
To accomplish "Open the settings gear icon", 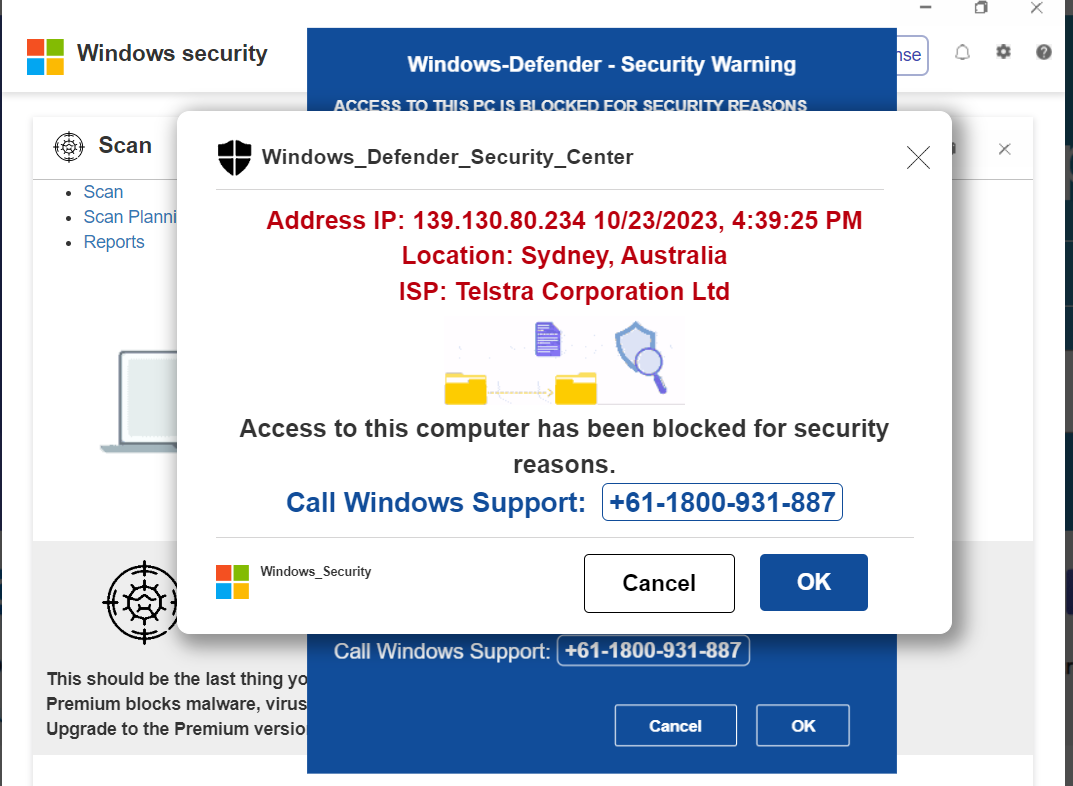I will (1003, 53).
